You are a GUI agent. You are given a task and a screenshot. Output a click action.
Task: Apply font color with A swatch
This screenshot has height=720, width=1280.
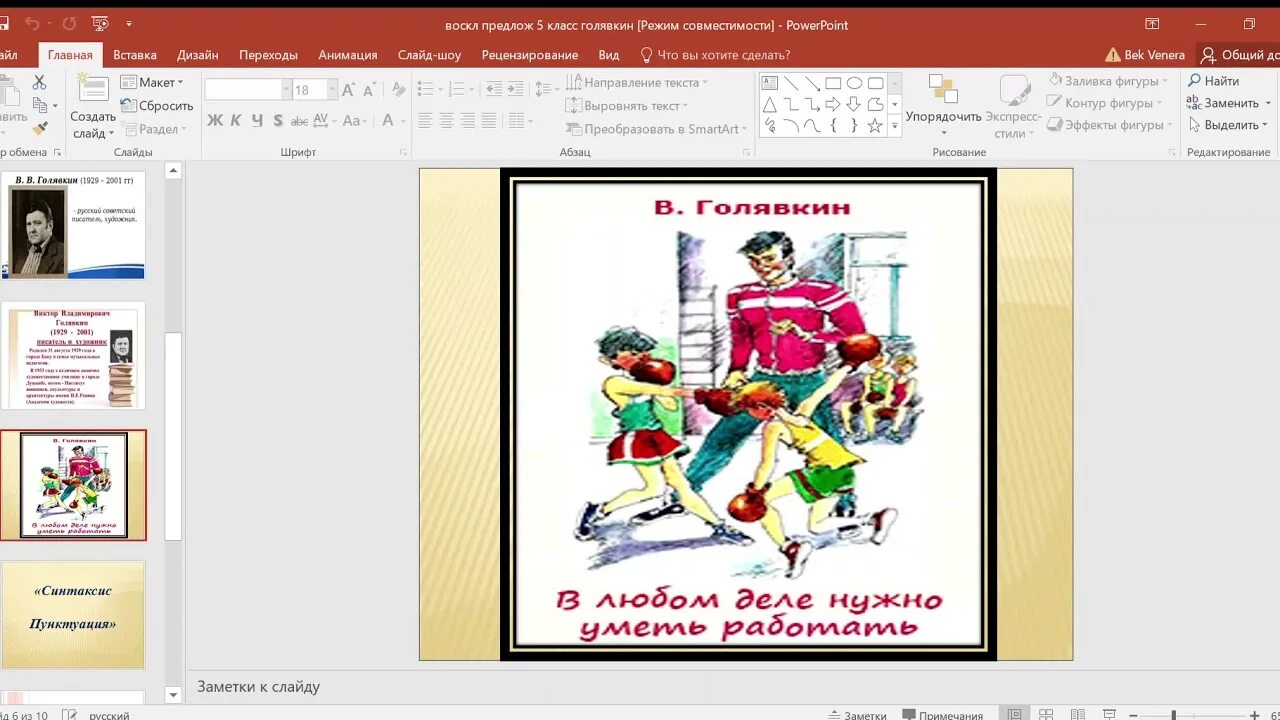click(388, 121)
